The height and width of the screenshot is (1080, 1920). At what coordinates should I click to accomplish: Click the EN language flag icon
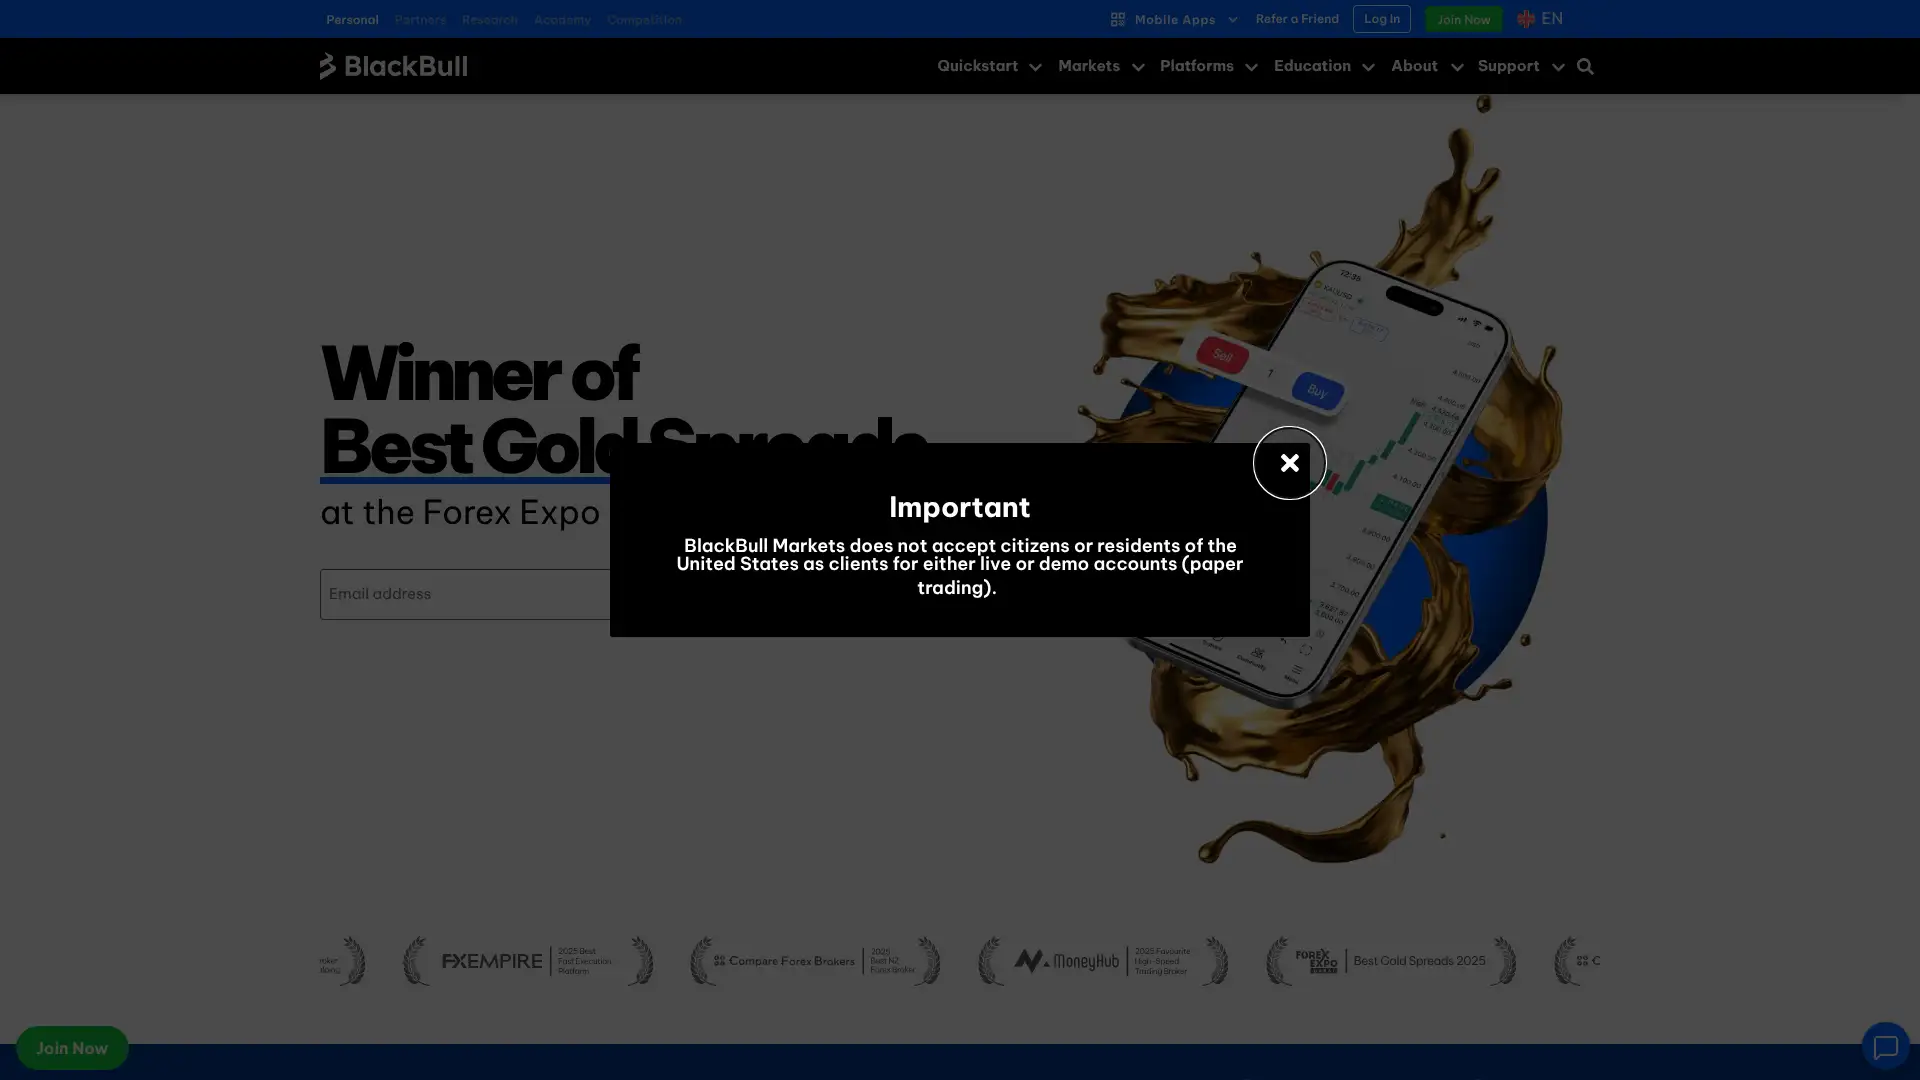(1525, 19)
